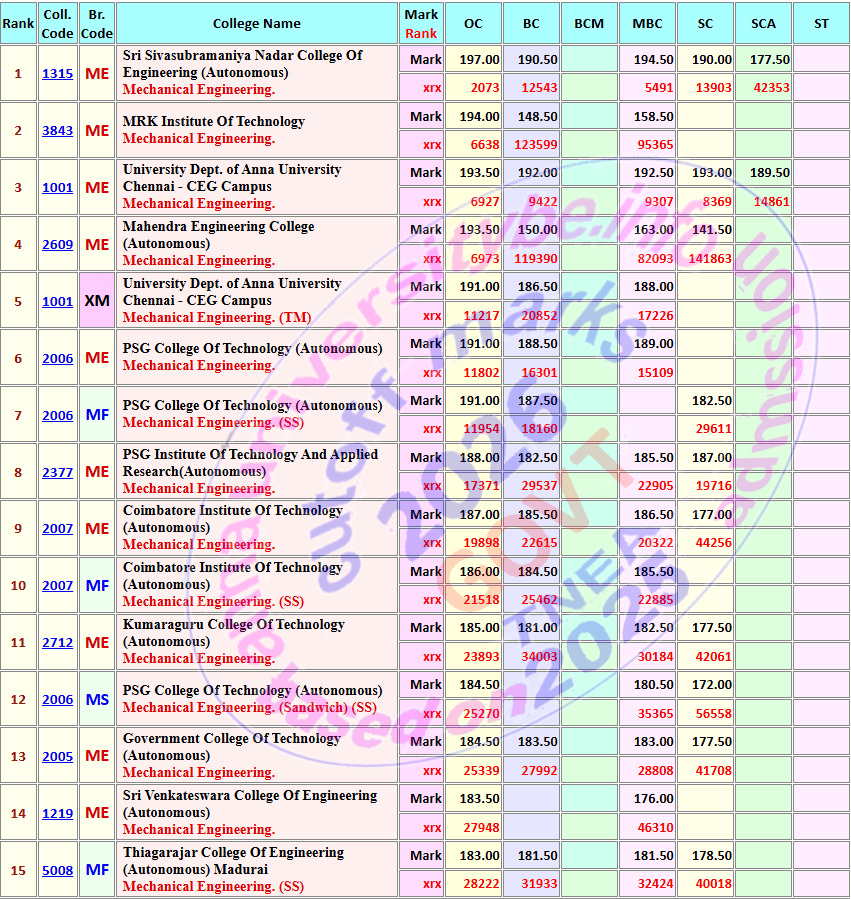The width and height of the screenshot is (851, 899).
Task: Select MF branch code in rank 7 row
Action: [97, 415]
